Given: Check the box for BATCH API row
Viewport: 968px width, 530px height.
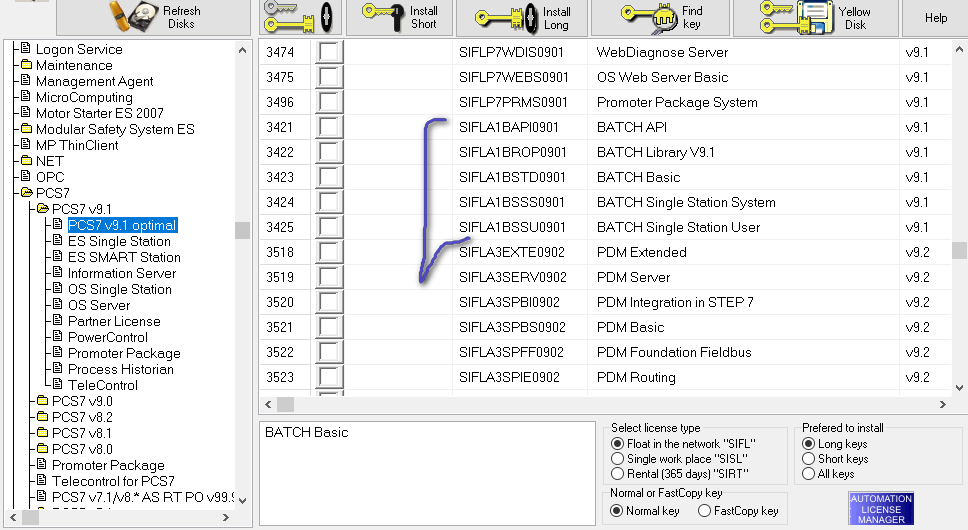Looking at the screenshot, I should (x=329, y=127).
